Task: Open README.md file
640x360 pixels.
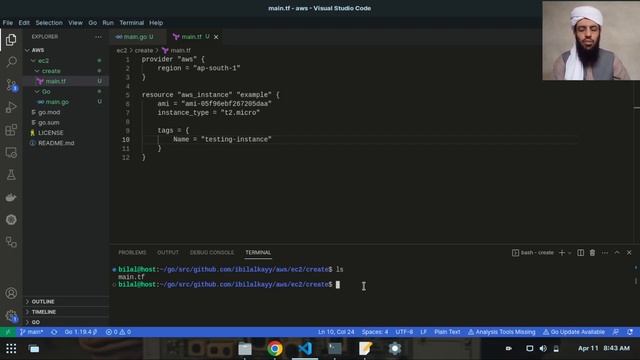Action: [65, 143]
